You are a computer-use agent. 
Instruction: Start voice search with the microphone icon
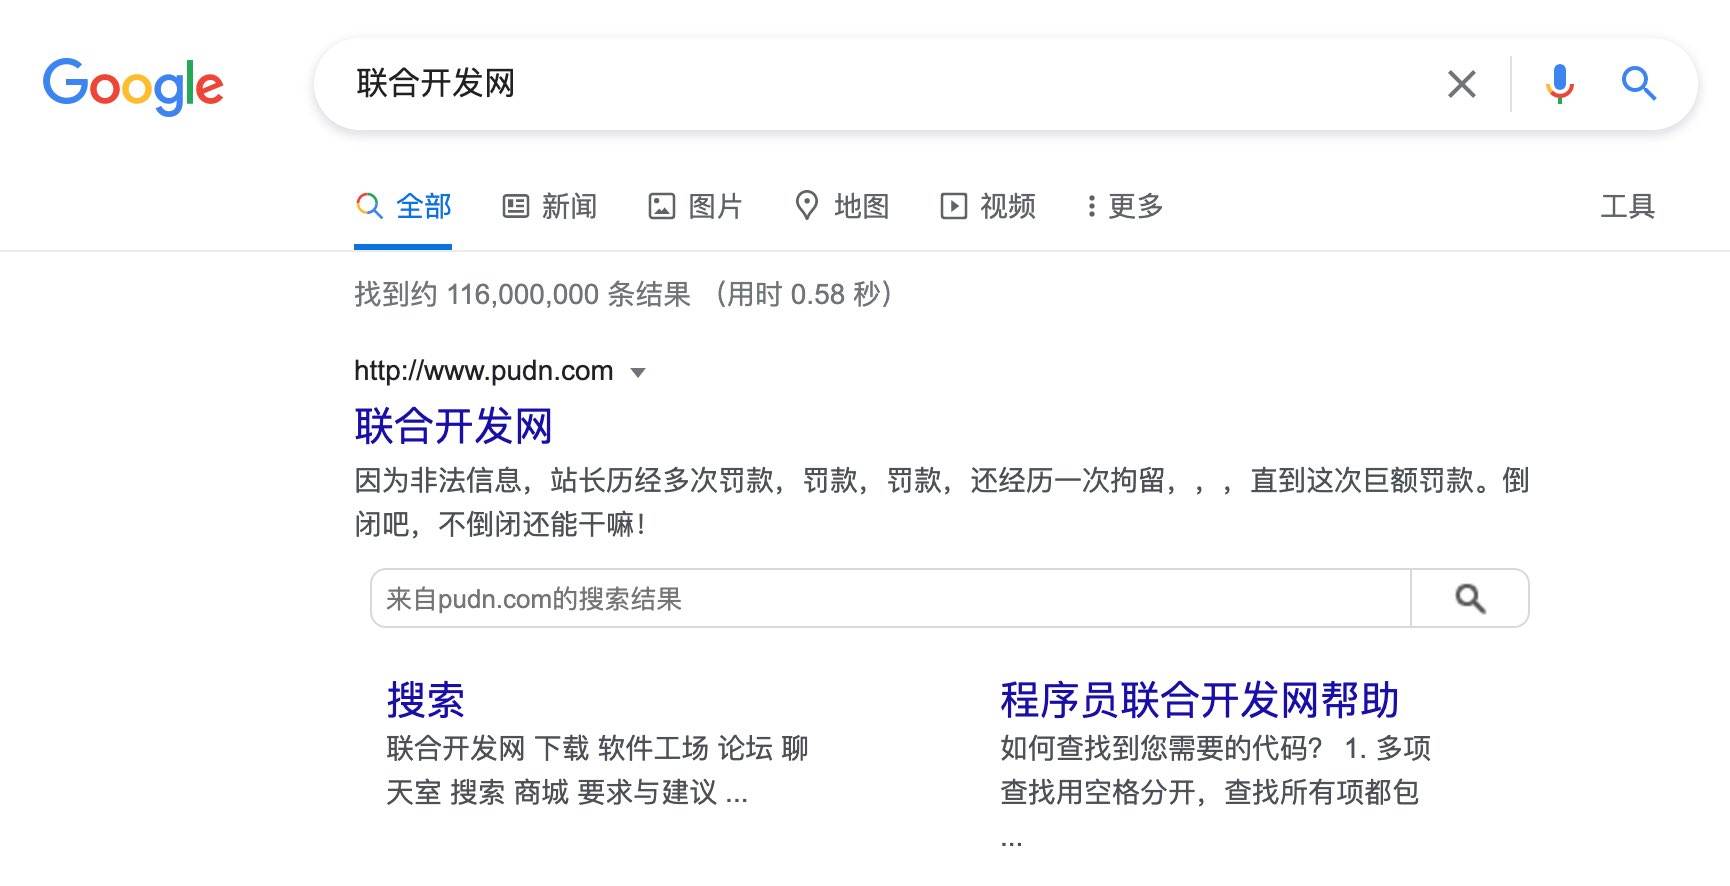point(1559,84)
